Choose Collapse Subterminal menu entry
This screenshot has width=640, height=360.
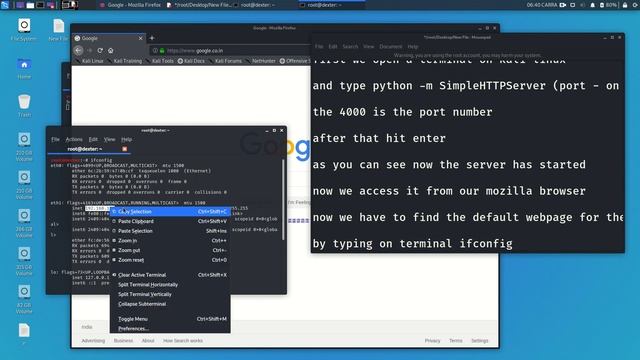pyautogui.click(x=170, y=304)
